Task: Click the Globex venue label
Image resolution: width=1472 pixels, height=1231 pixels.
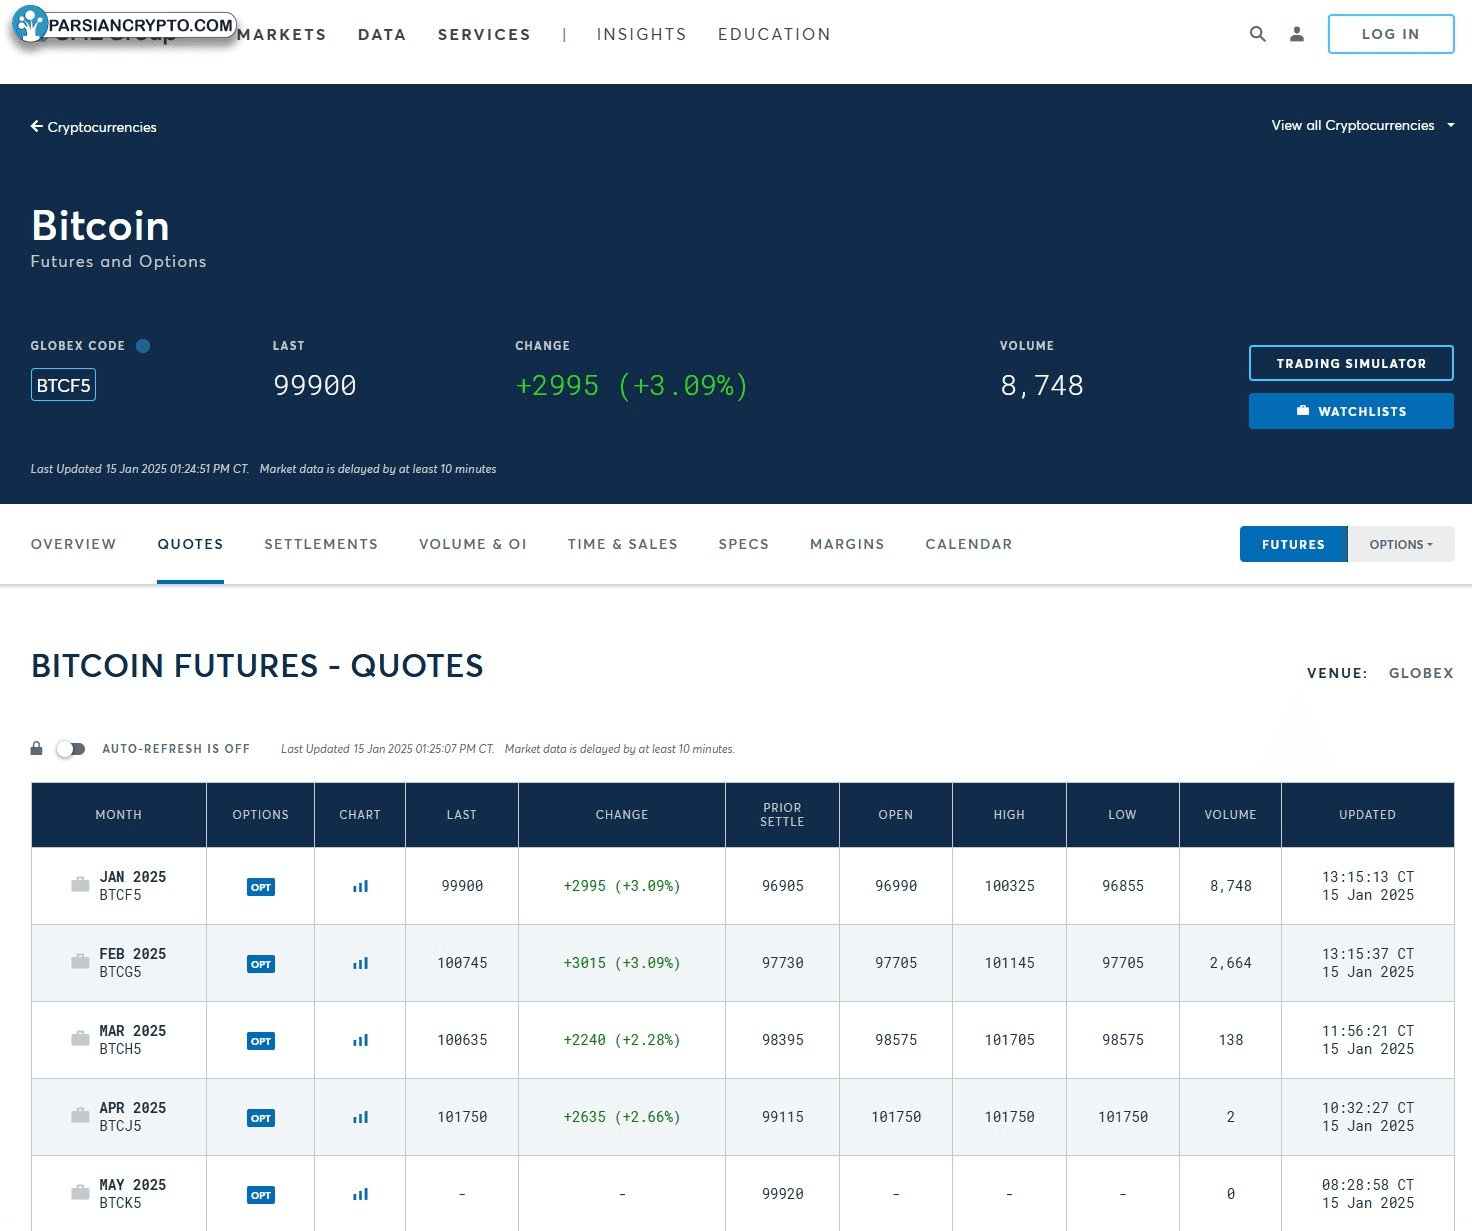Action: 1420,673
